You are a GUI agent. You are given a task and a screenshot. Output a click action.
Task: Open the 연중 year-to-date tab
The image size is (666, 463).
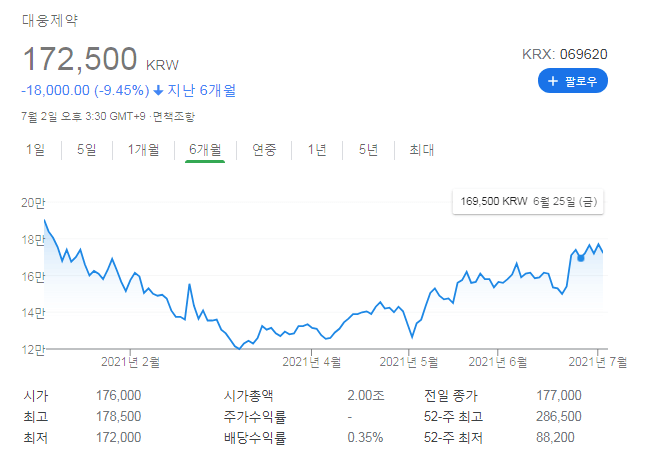point(264,150)
